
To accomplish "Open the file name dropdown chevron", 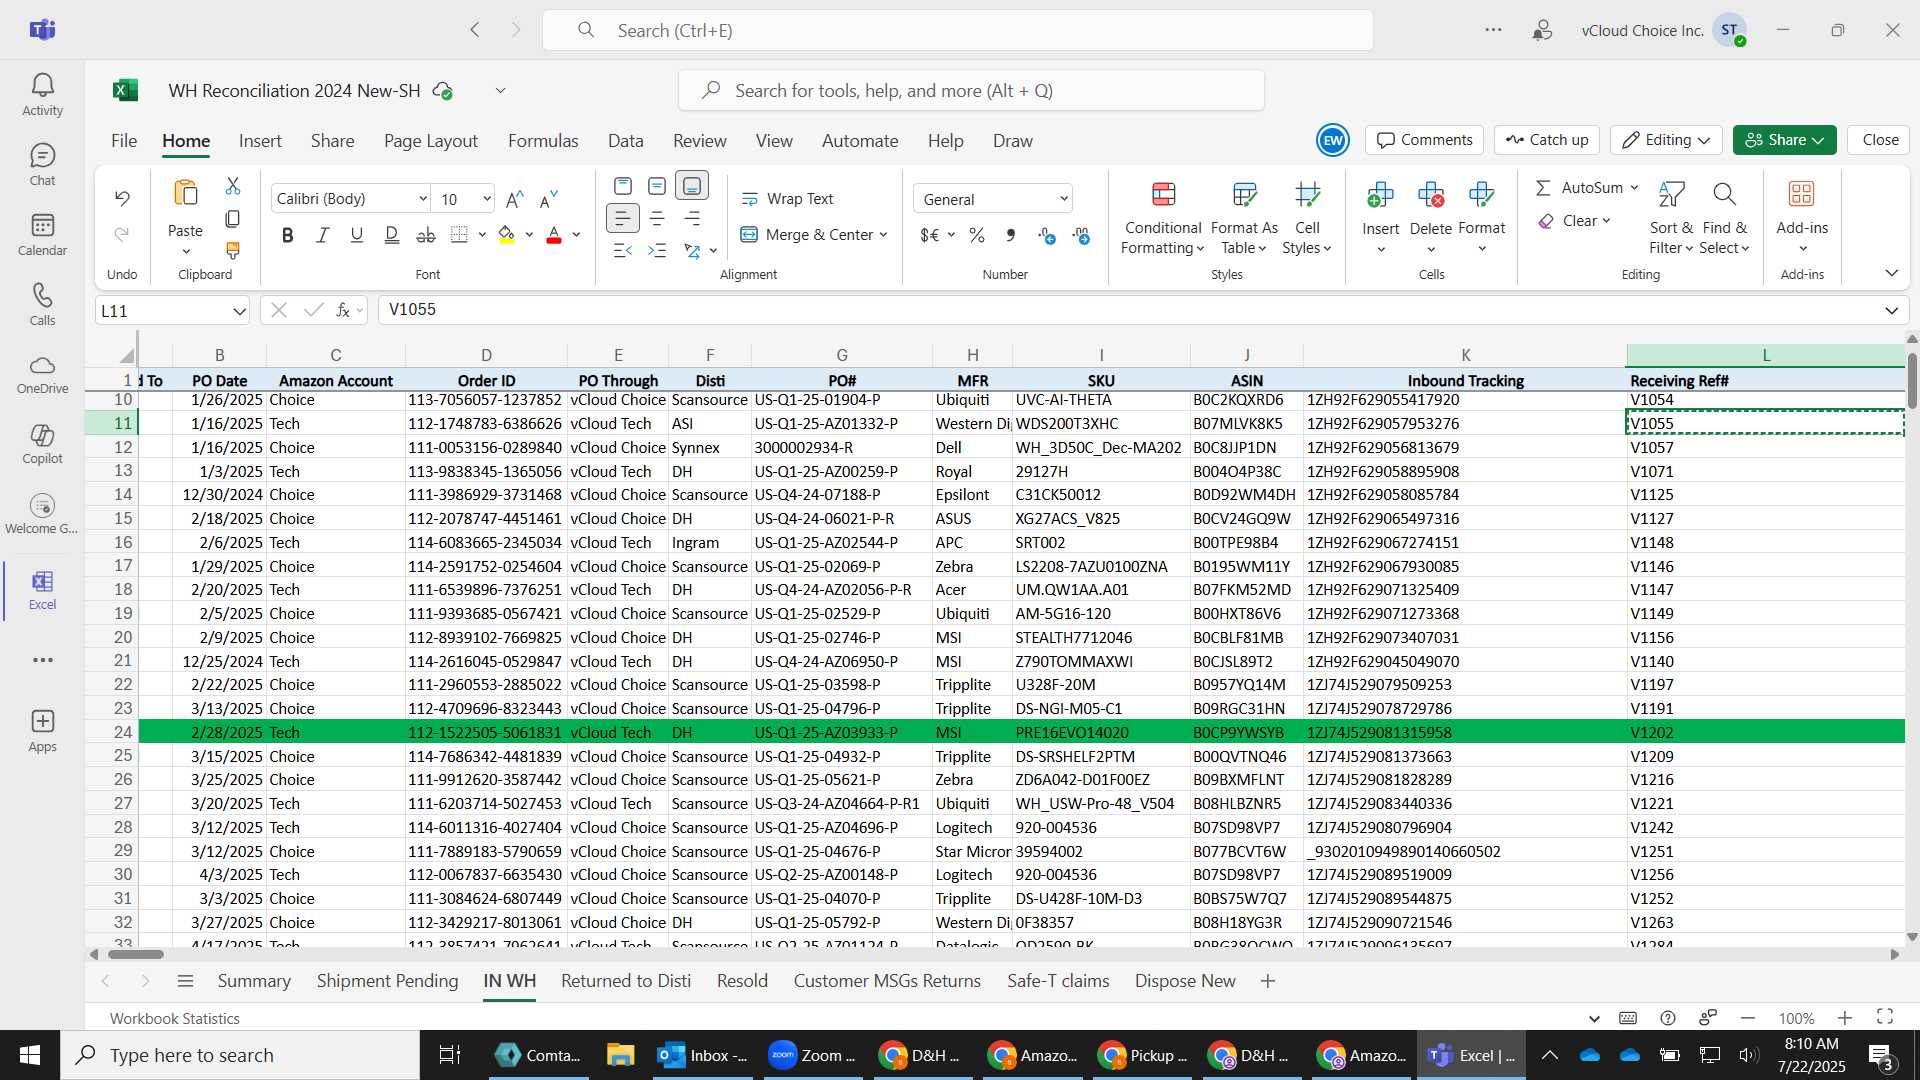I will click(500, 91).
